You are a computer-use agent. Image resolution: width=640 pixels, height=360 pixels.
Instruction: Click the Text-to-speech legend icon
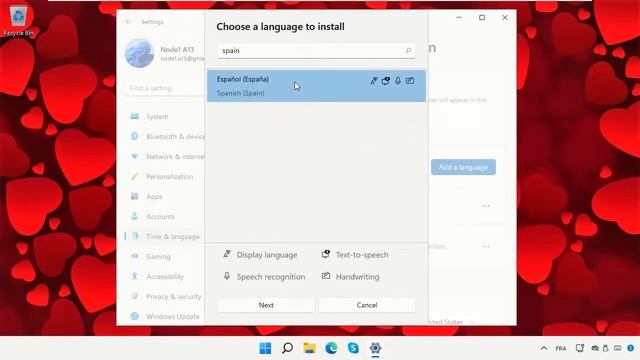pyautogui.click(x=326, y=254)
